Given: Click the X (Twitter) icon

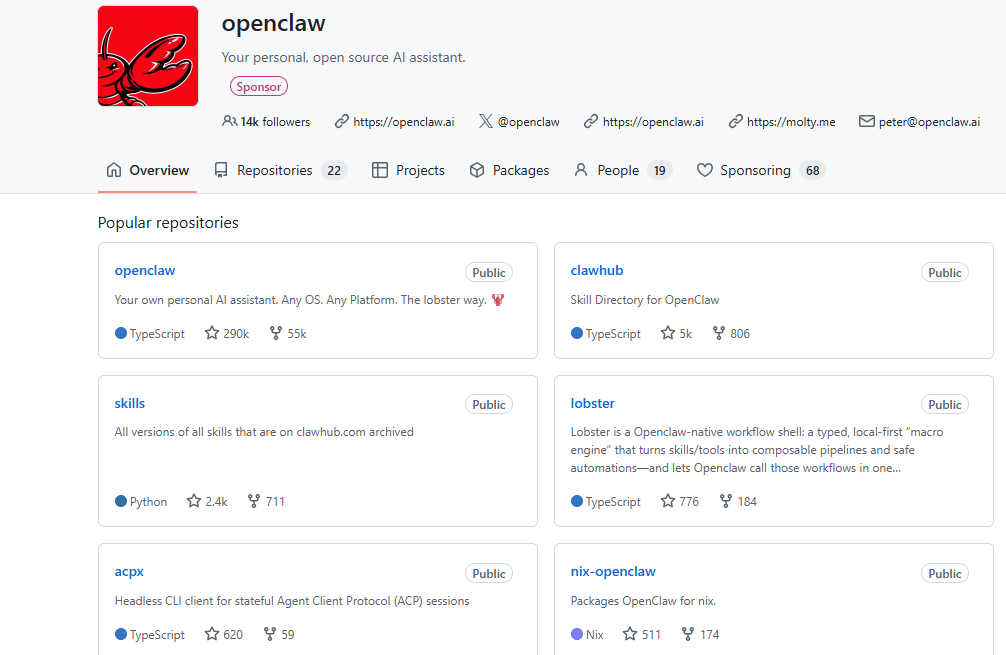Looking at the screenshot, I should [484, 121].
